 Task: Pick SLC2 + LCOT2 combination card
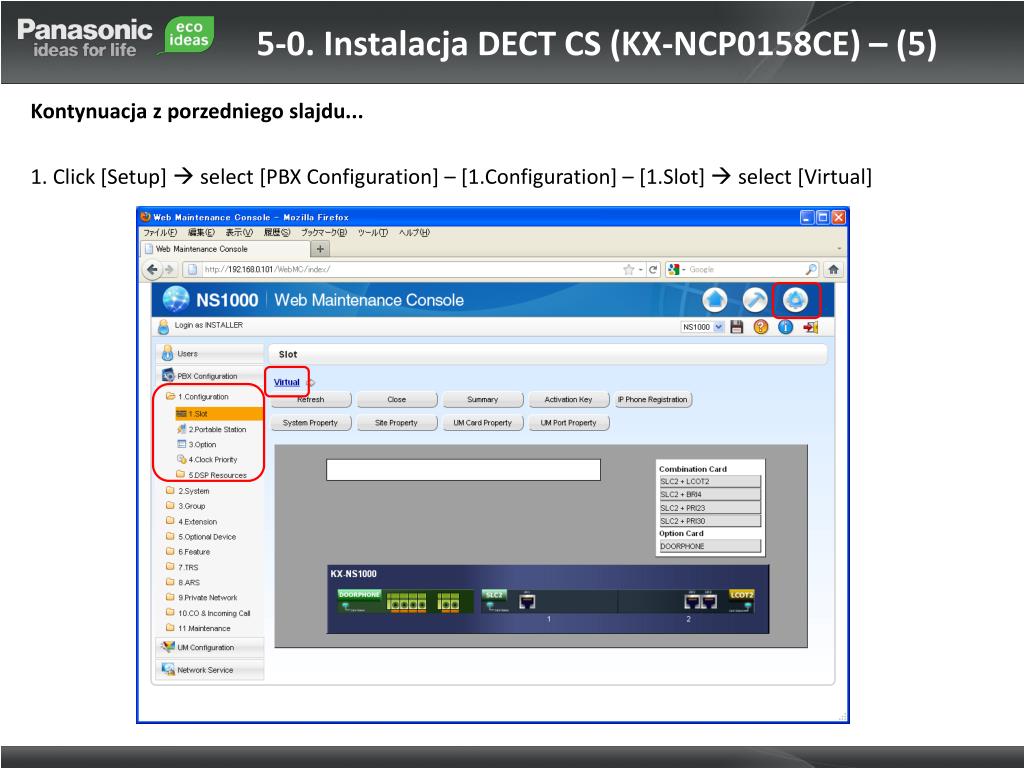710,481
